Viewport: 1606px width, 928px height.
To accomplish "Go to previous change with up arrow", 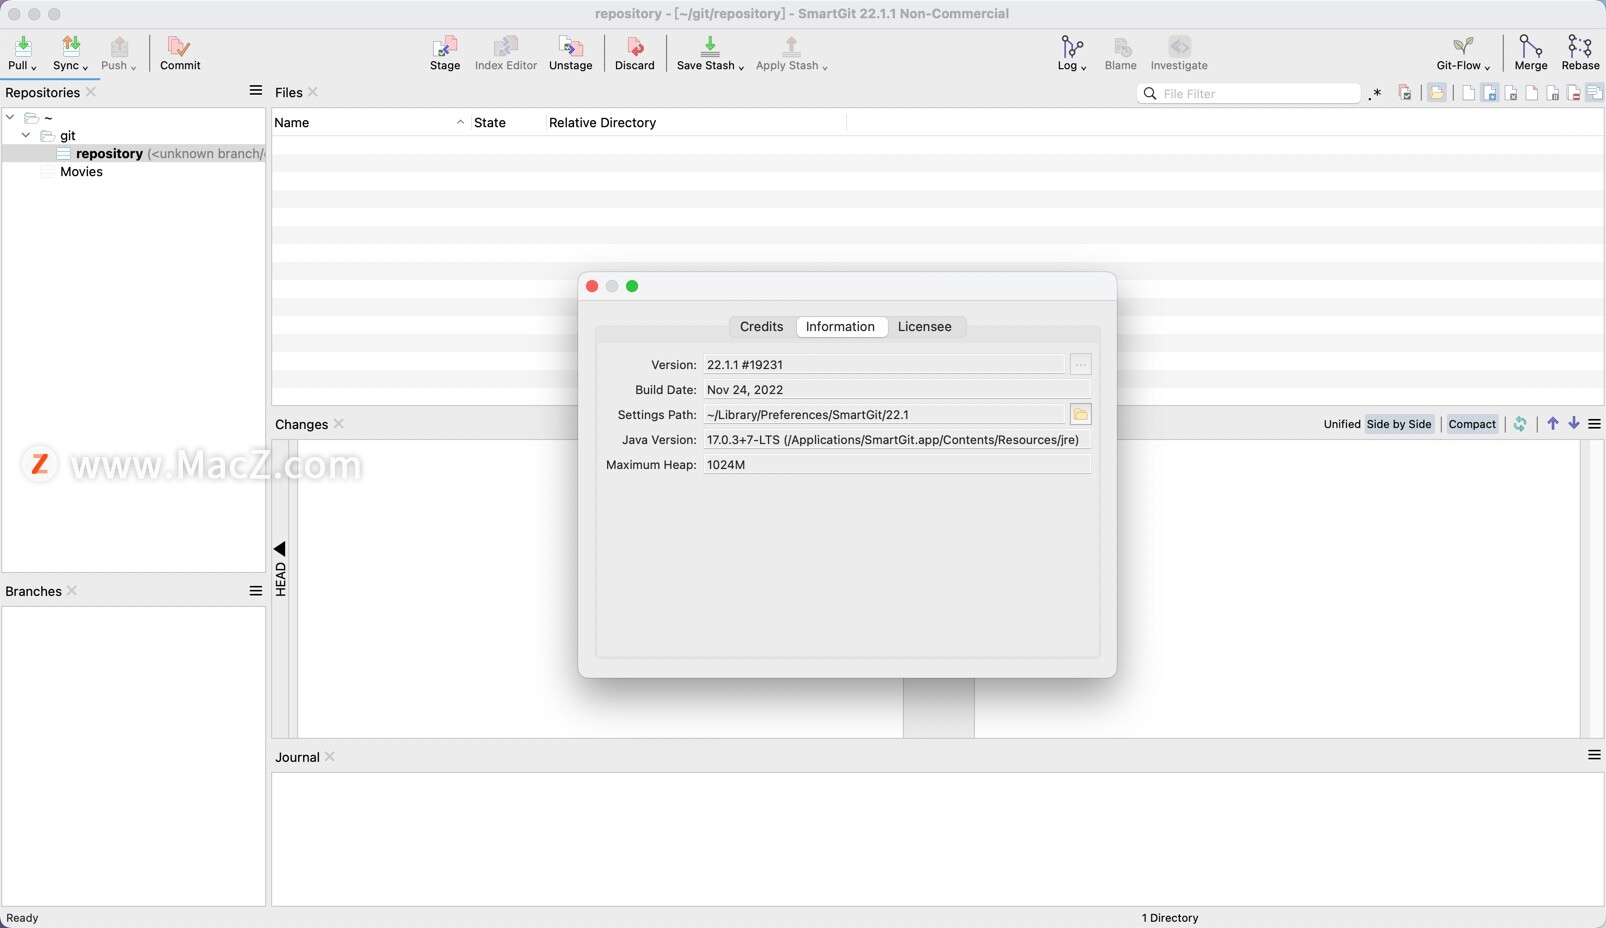I will click(1553, 424).
